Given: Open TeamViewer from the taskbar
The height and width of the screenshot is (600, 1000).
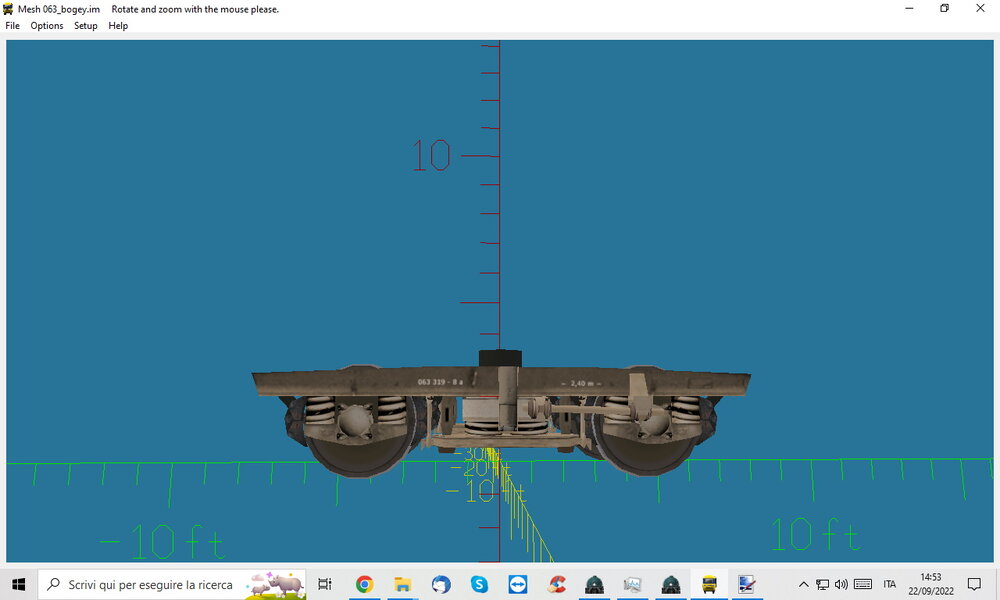Looking at the screenshot, I should [x=517, y=584].
